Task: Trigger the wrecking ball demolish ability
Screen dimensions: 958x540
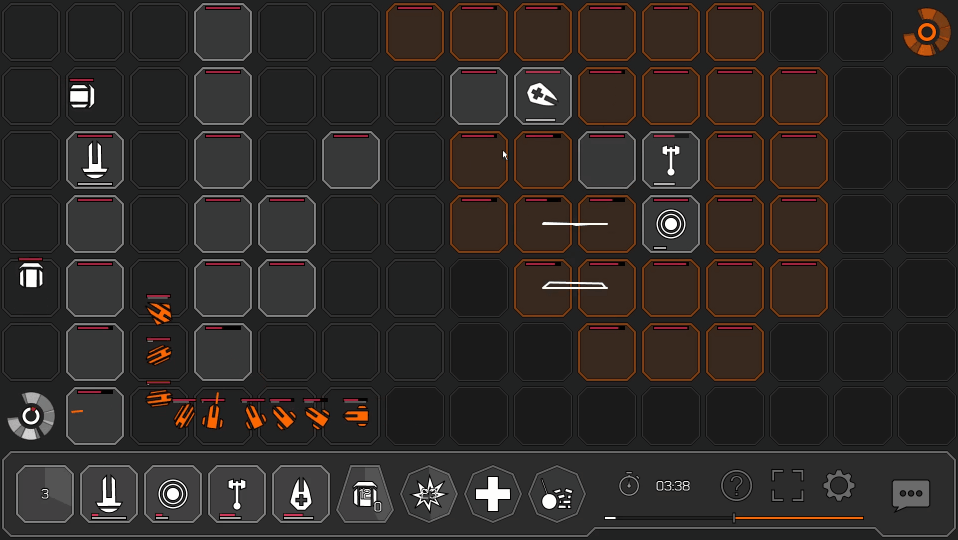Action: pos(557,494)
